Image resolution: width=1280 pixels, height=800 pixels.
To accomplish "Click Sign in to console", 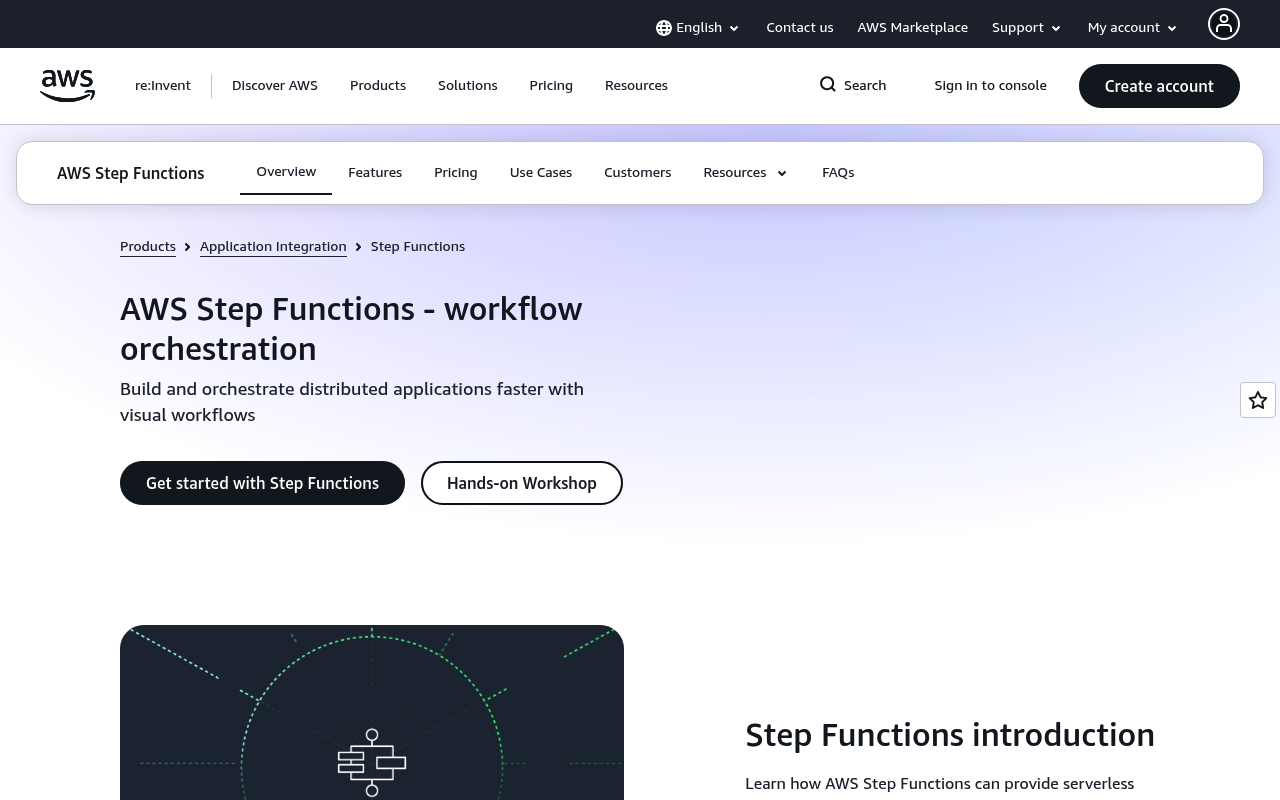I will coord(991,86).
